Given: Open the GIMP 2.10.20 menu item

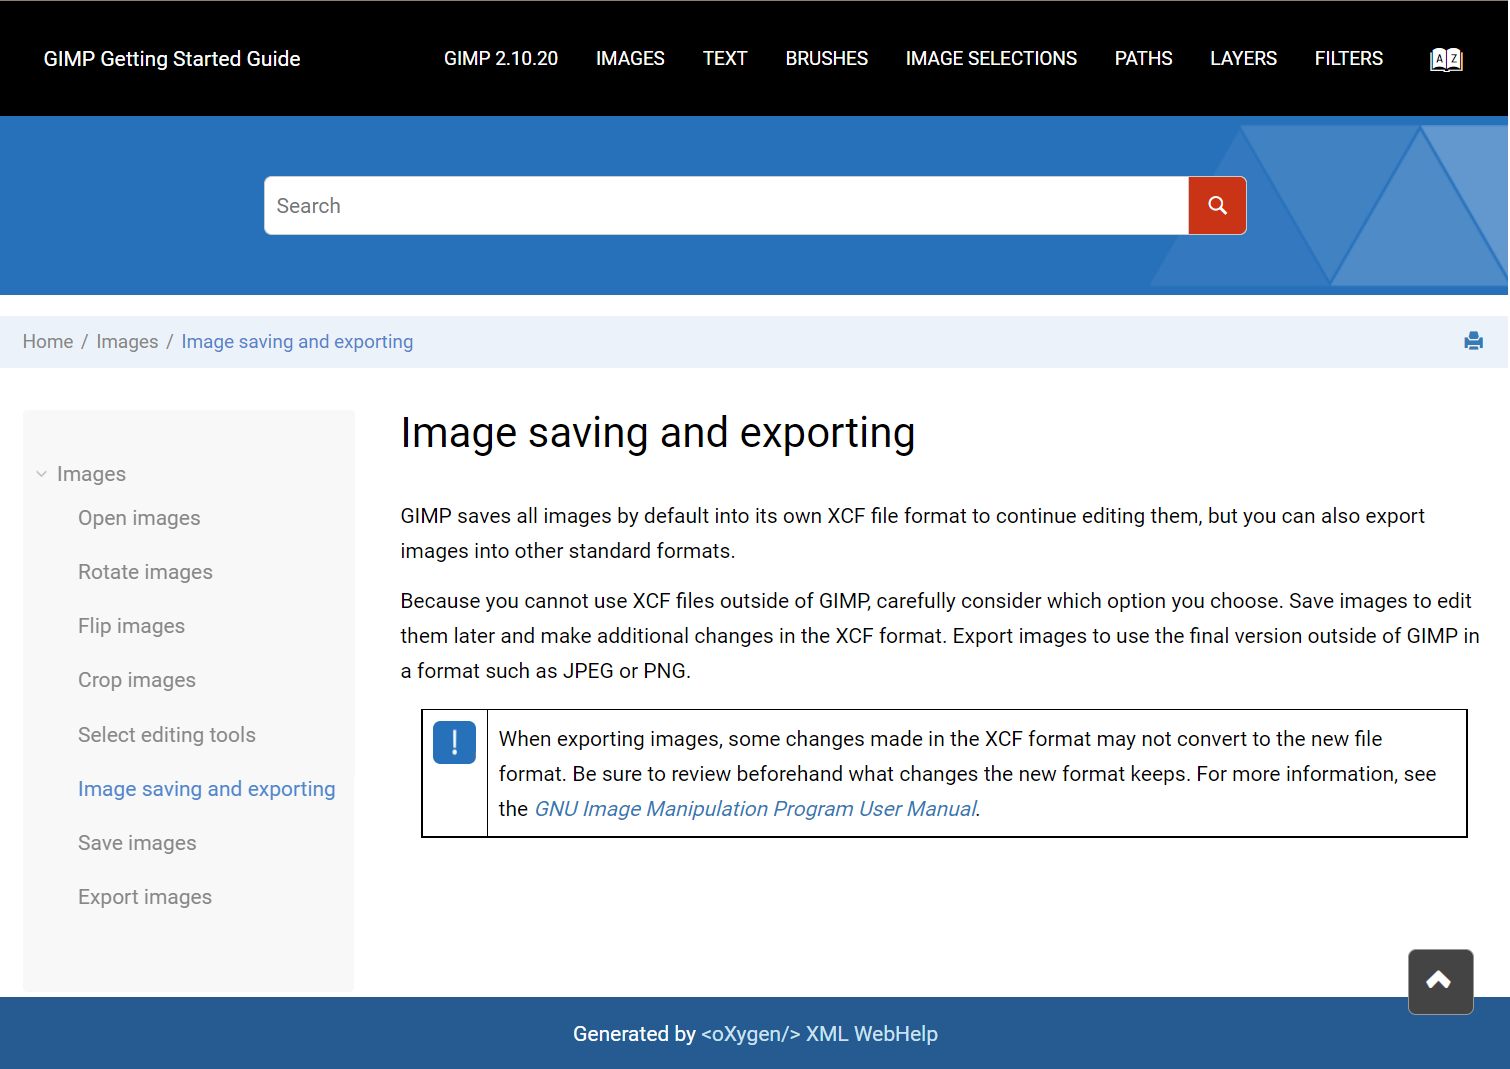Looking at the screenshot, I should point(501,59).
